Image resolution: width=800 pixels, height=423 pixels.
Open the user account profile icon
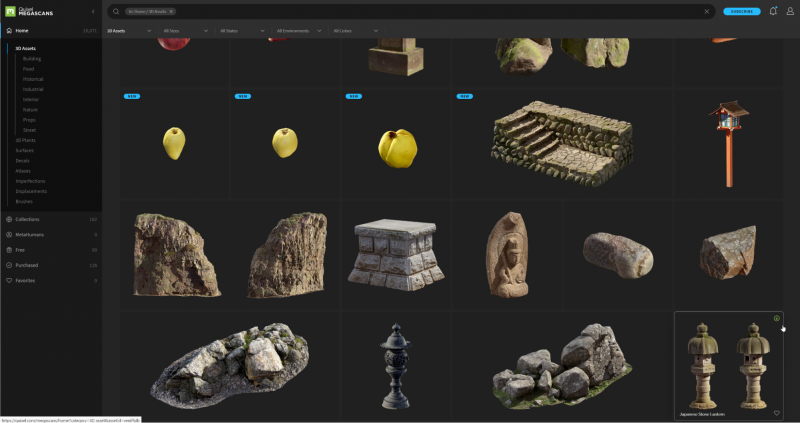pos(790,12)
